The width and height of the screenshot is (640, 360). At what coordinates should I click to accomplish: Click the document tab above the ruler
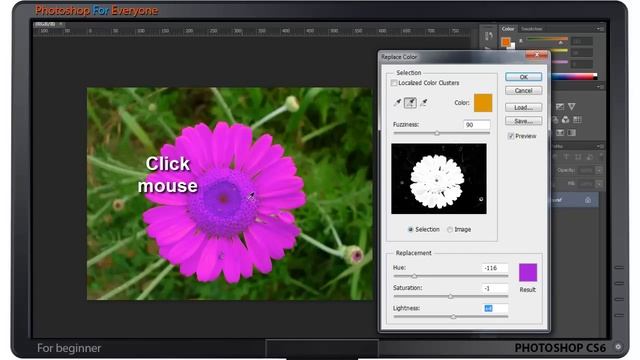49,24
